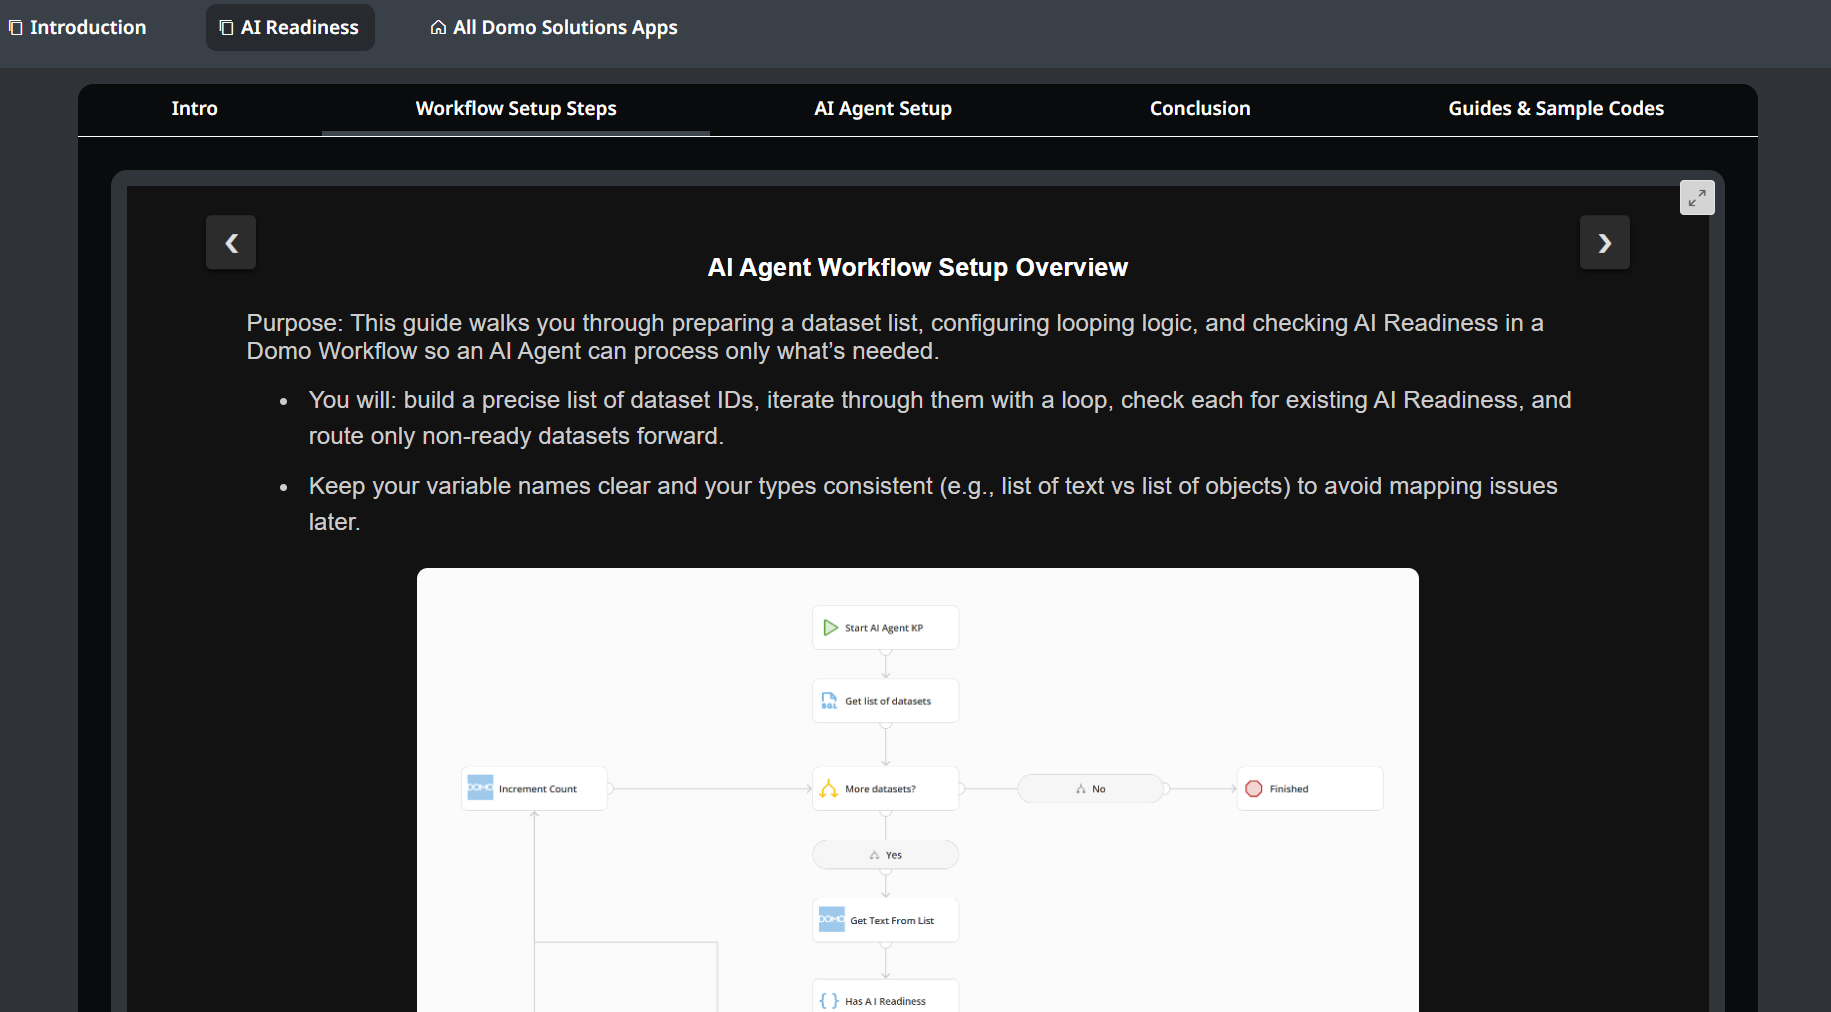Click the page icon beside AI Readiness
Viewport: 1831px width, 1012px height.
tap(226, 27)
